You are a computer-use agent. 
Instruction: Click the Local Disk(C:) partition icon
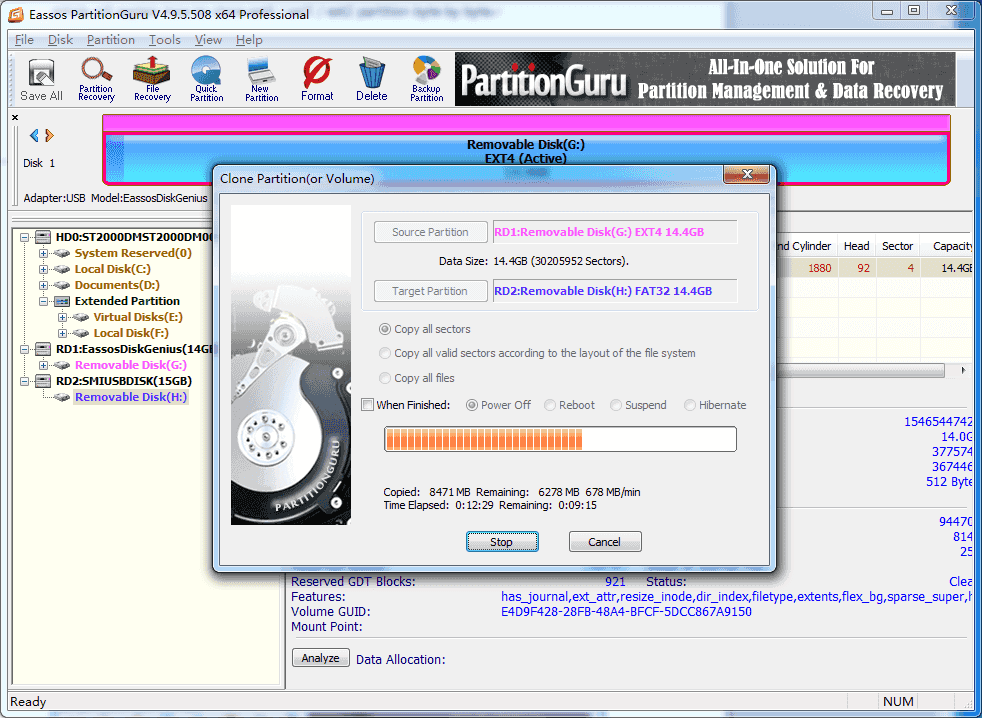click(61, 269)
